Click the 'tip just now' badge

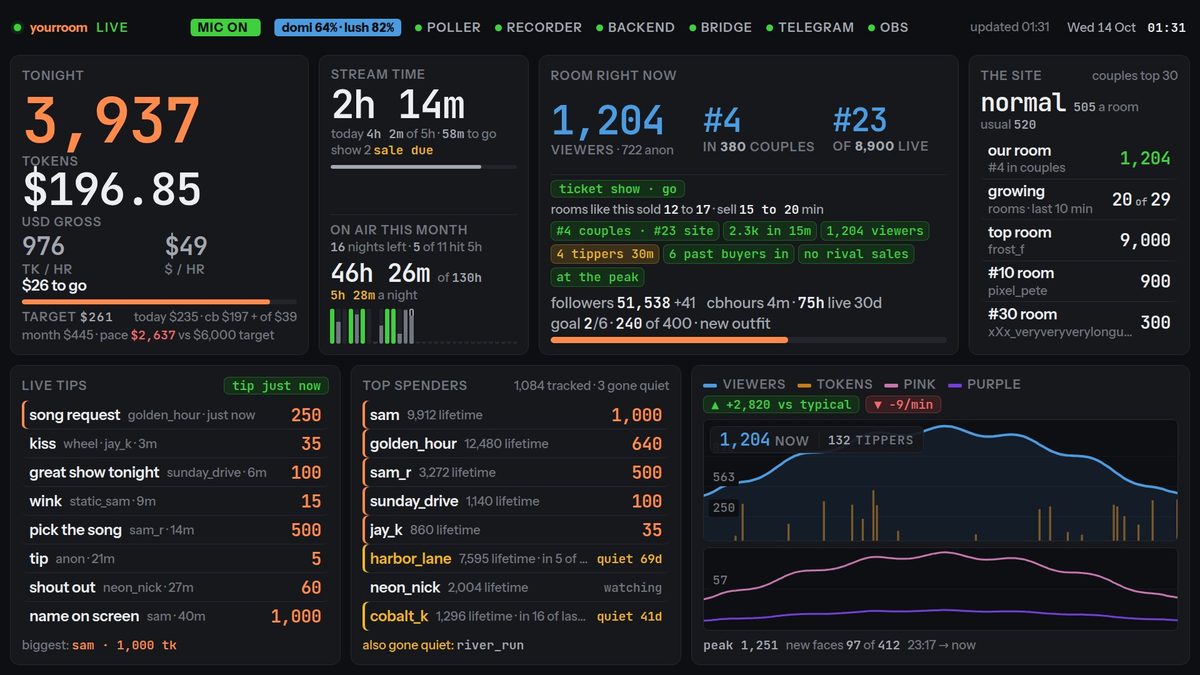(276, 385)
